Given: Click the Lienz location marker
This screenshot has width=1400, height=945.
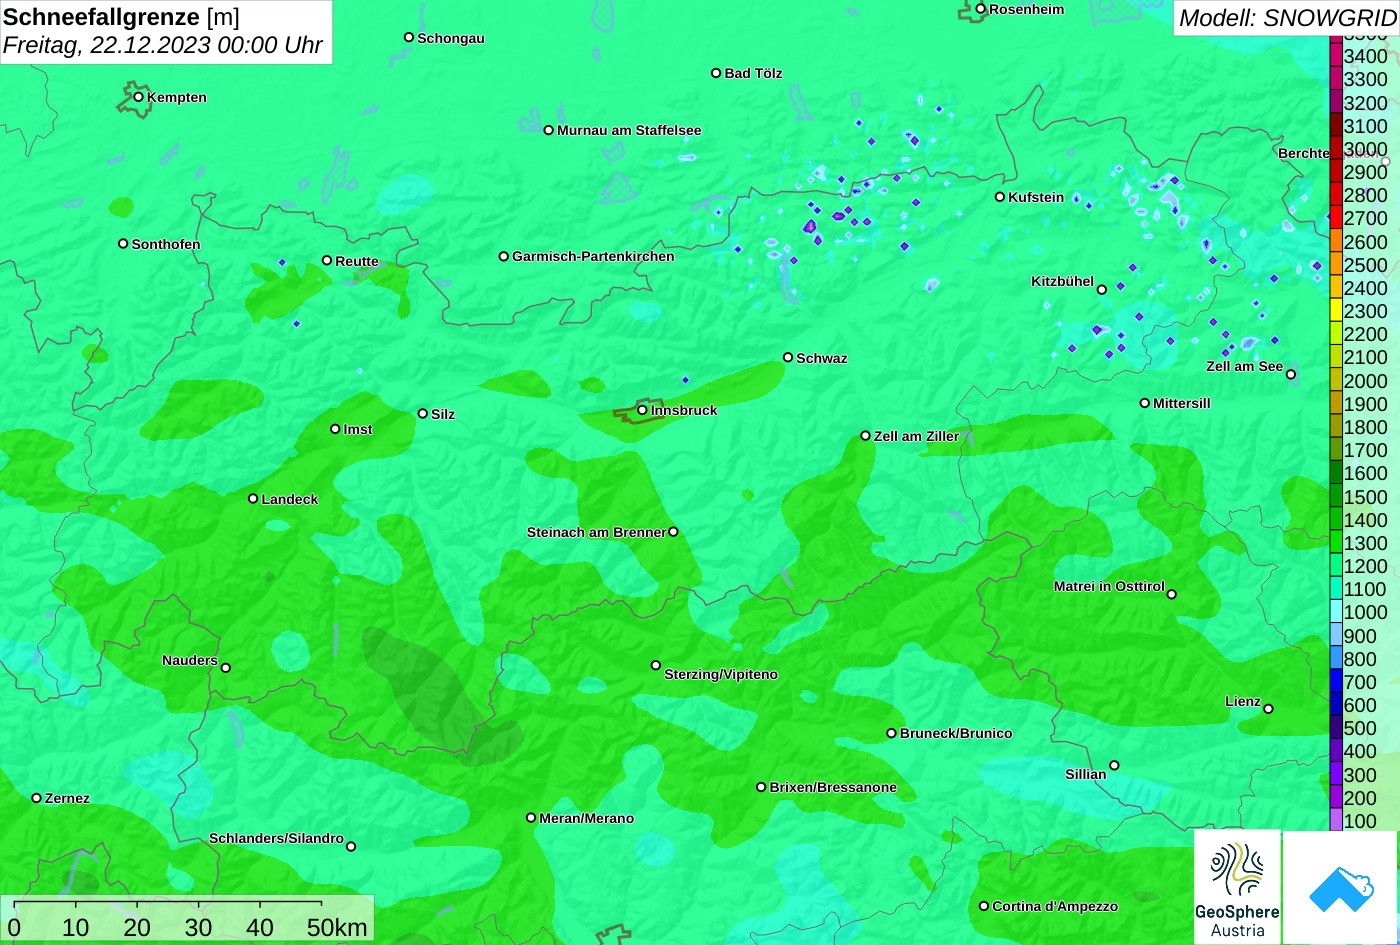Looking at the screenshot, I should pyautogui.click(x=1268, y=708).
